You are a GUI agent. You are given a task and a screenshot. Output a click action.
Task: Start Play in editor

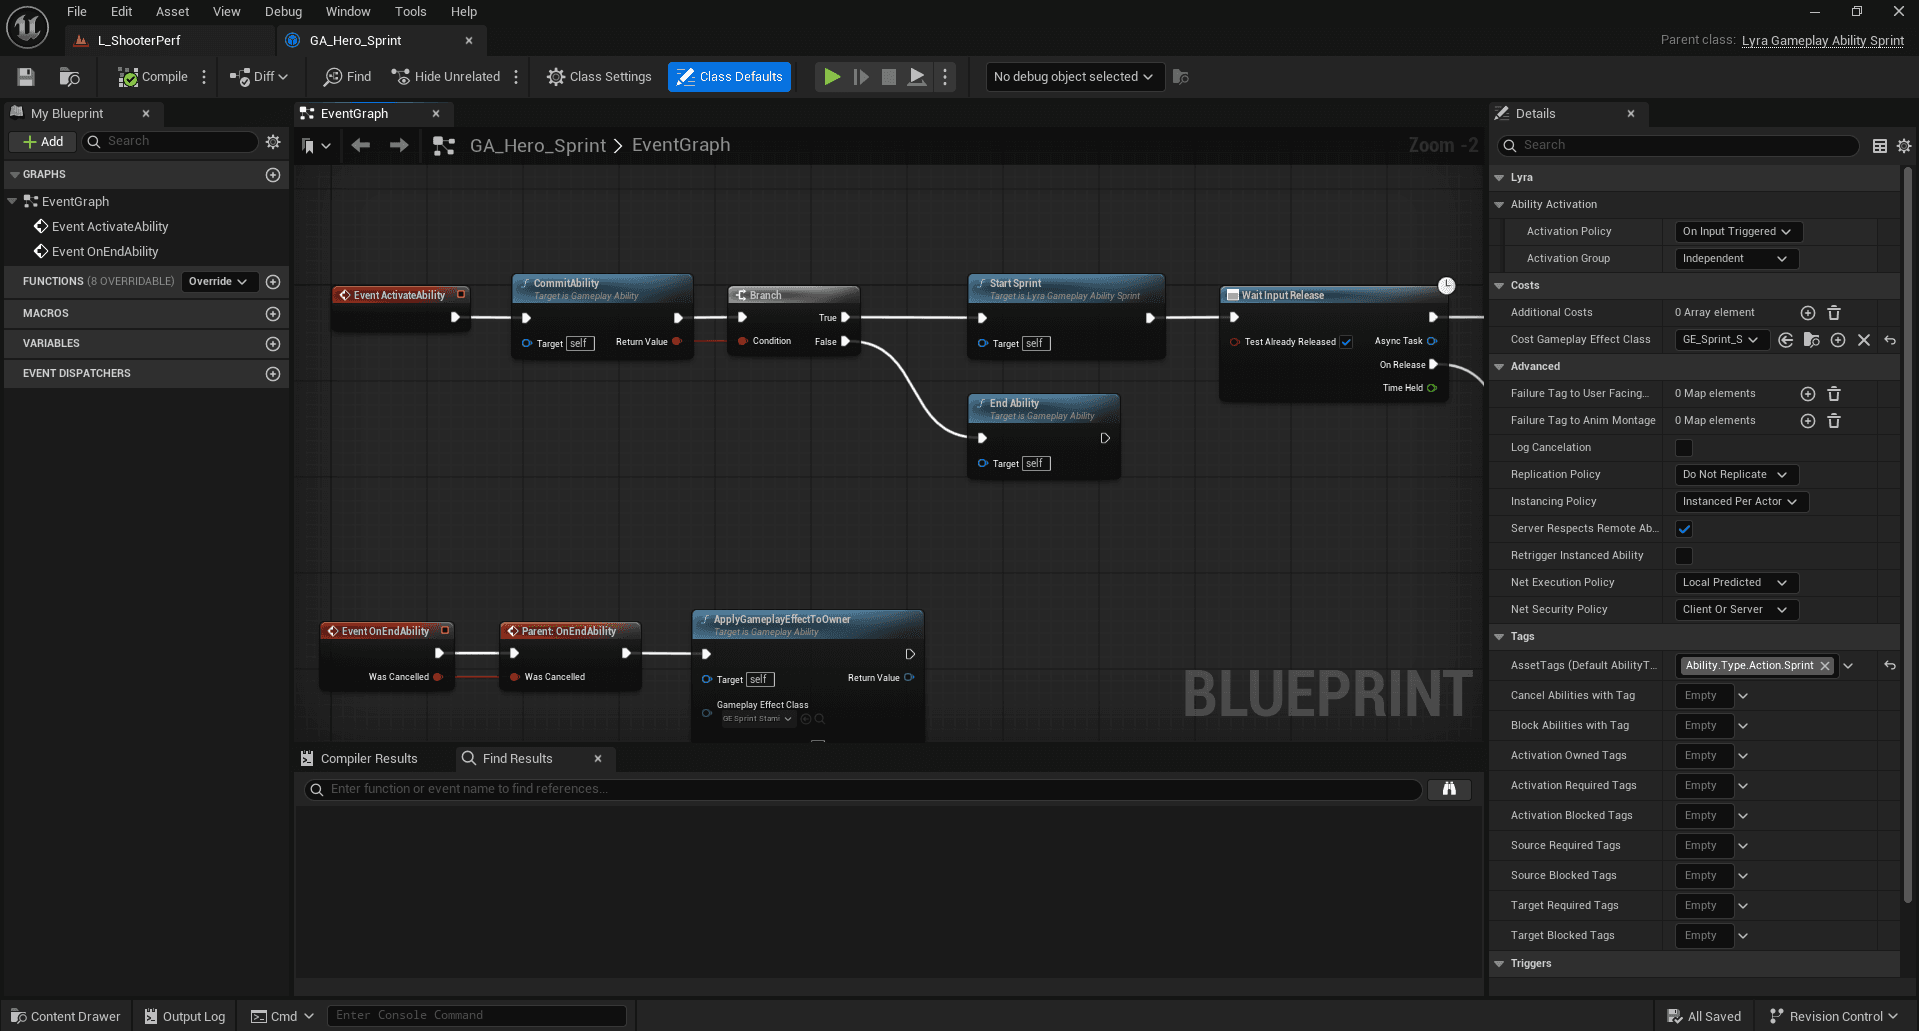[x=832, y=77]
